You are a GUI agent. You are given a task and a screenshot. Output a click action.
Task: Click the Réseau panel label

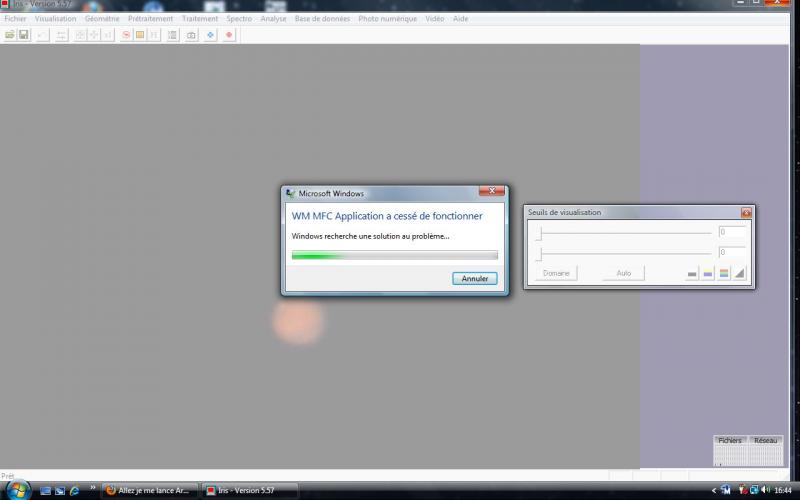pyautogui.click(x=765, y=440)
